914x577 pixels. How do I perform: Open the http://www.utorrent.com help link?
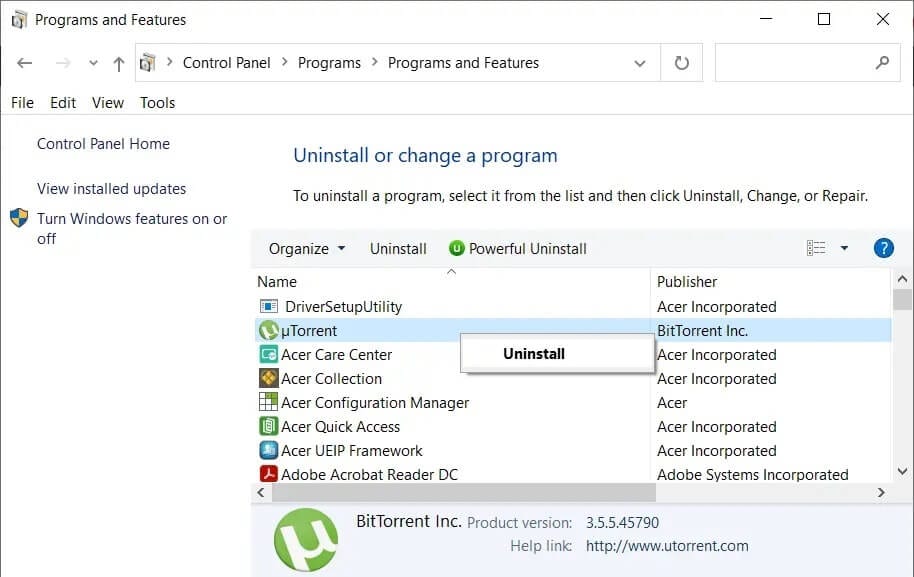(667, 546)
